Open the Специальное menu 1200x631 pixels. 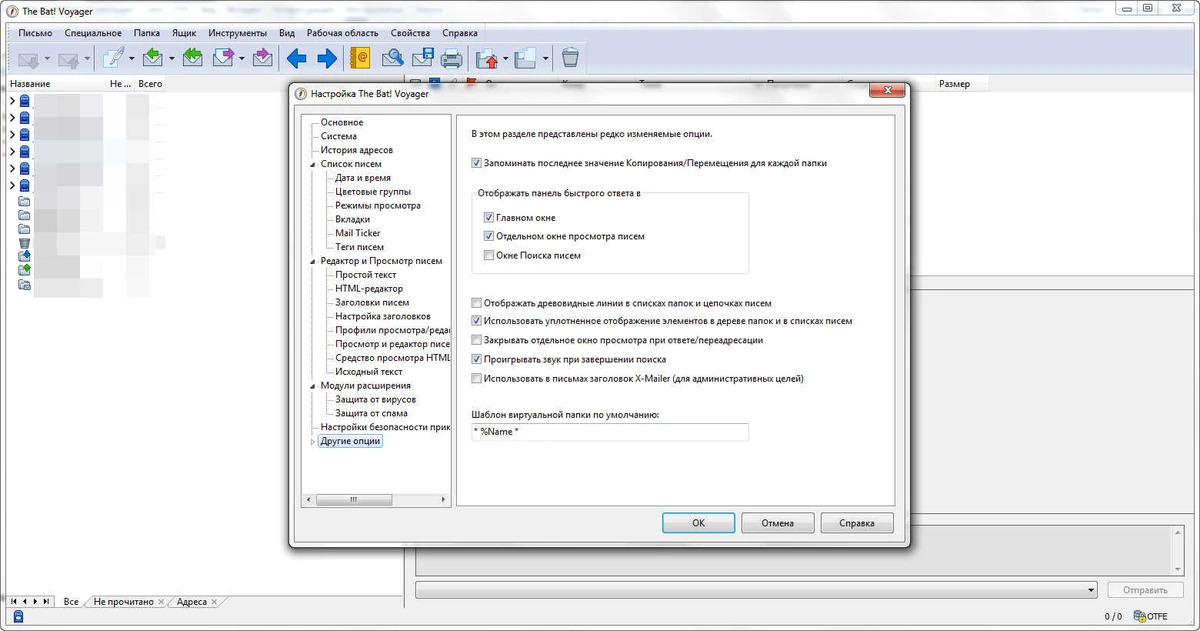coord(93,33)
